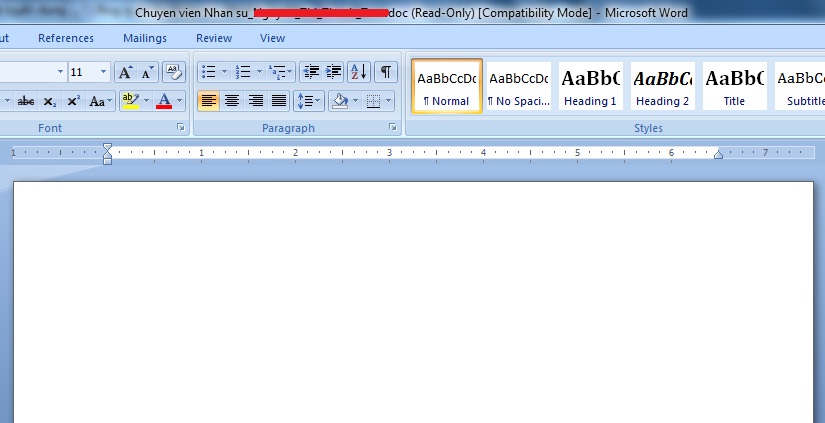The height and width of the screenshot is (423, 825).
Task: Click the Clear Formatting eraser icon
Action: pos(174,72)
